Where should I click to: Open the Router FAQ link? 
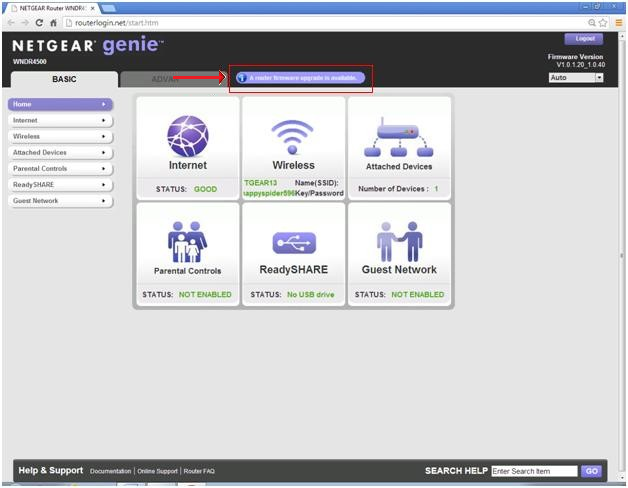199,471
